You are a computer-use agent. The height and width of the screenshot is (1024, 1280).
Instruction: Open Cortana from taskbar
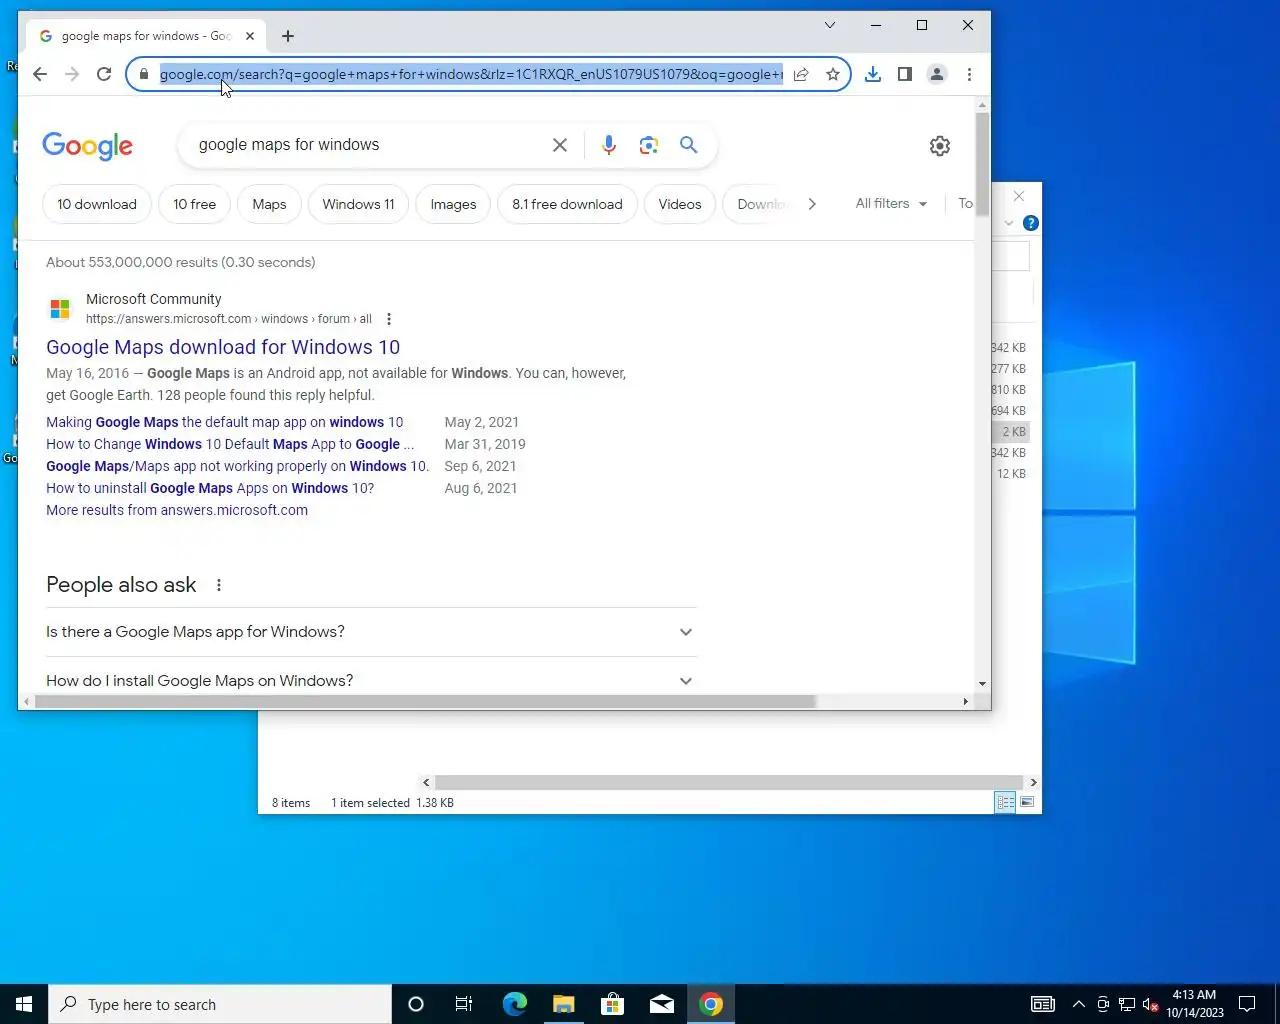click(x=416, y=1004)
